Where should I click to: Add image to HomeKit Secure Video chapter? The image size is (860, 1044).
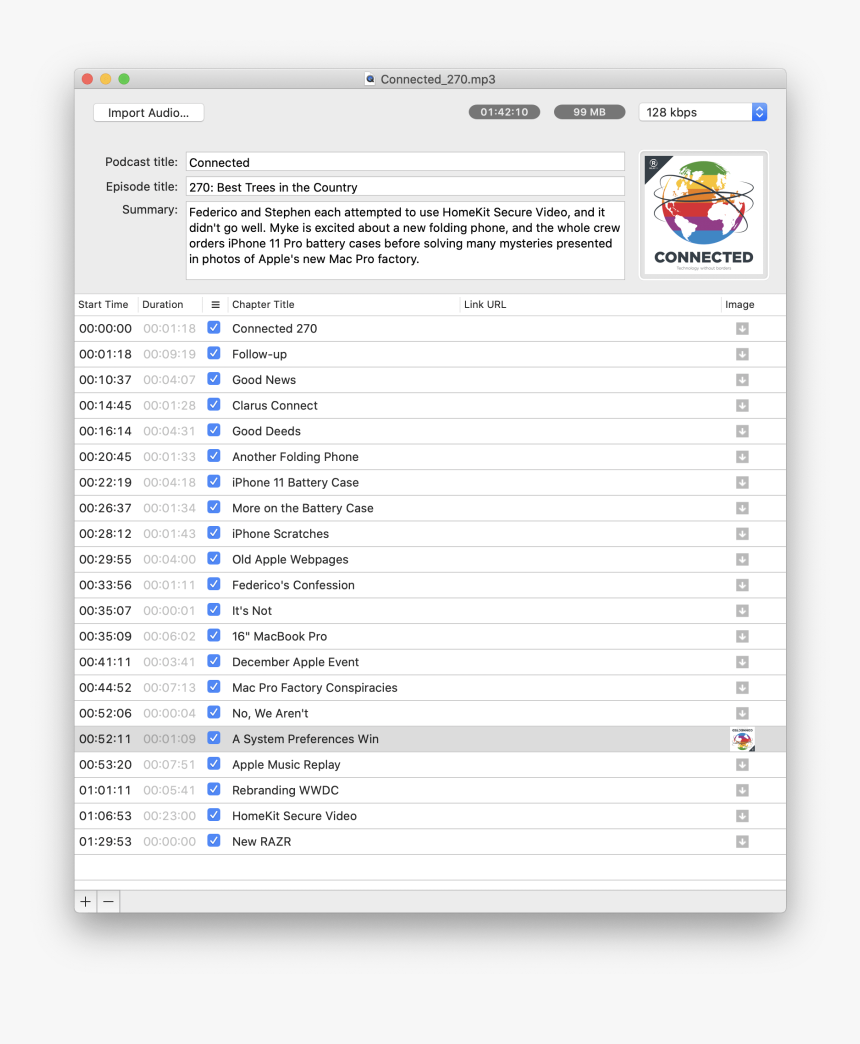point(742,816)
